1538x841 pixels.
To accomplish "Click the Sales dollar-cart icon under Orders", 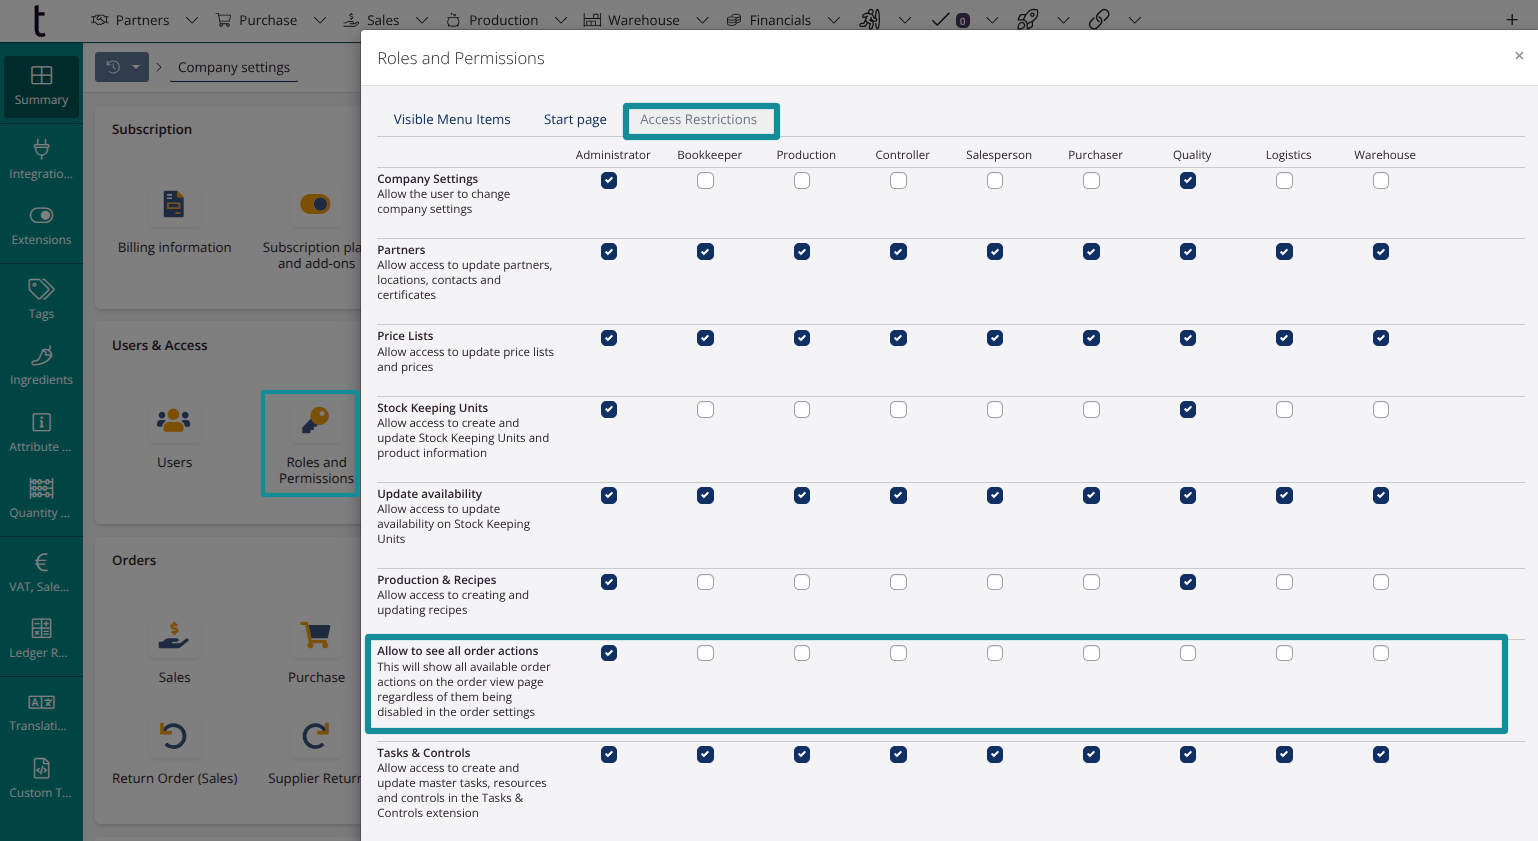I will tap(174, 637).
